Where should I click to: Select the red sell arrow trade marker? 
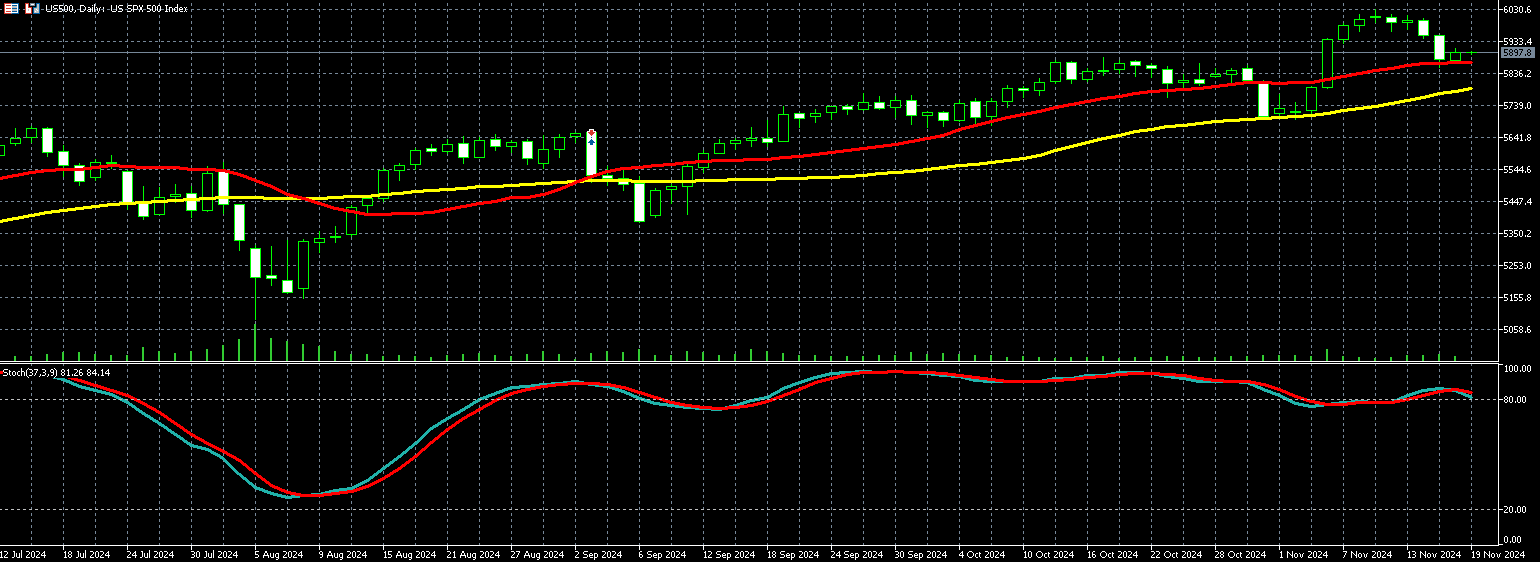click(x=591, y=133)
